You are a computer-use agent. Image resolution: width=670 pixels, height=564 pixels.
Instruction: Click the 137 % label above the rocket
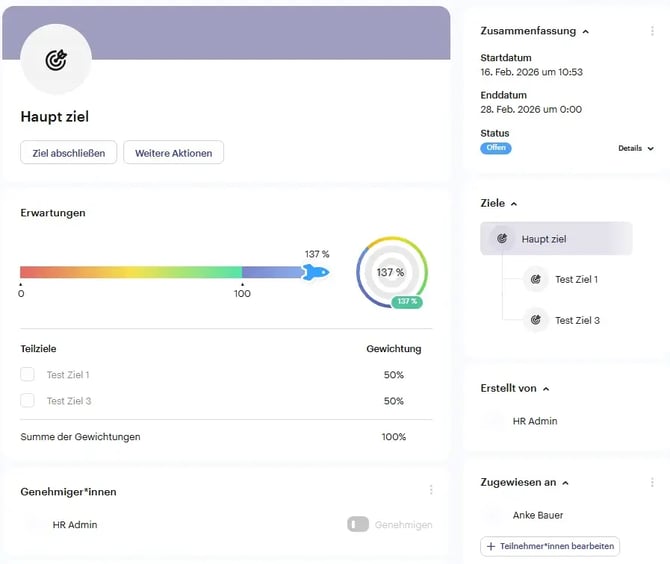pos(317,254)
